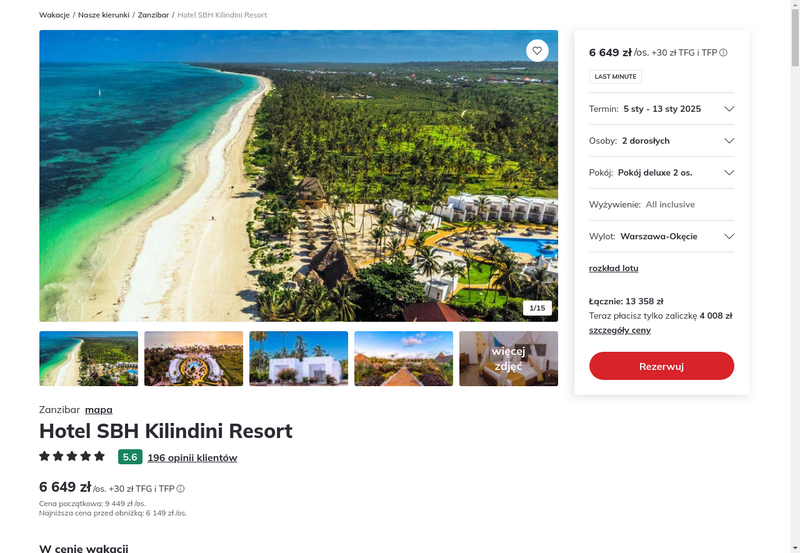Open rozkład lotu link
This screenshot has height=553, width=800.
pos(613,268)
